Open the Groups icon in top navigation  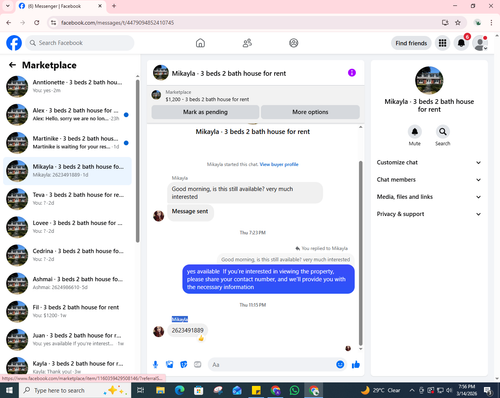(294, 43)
